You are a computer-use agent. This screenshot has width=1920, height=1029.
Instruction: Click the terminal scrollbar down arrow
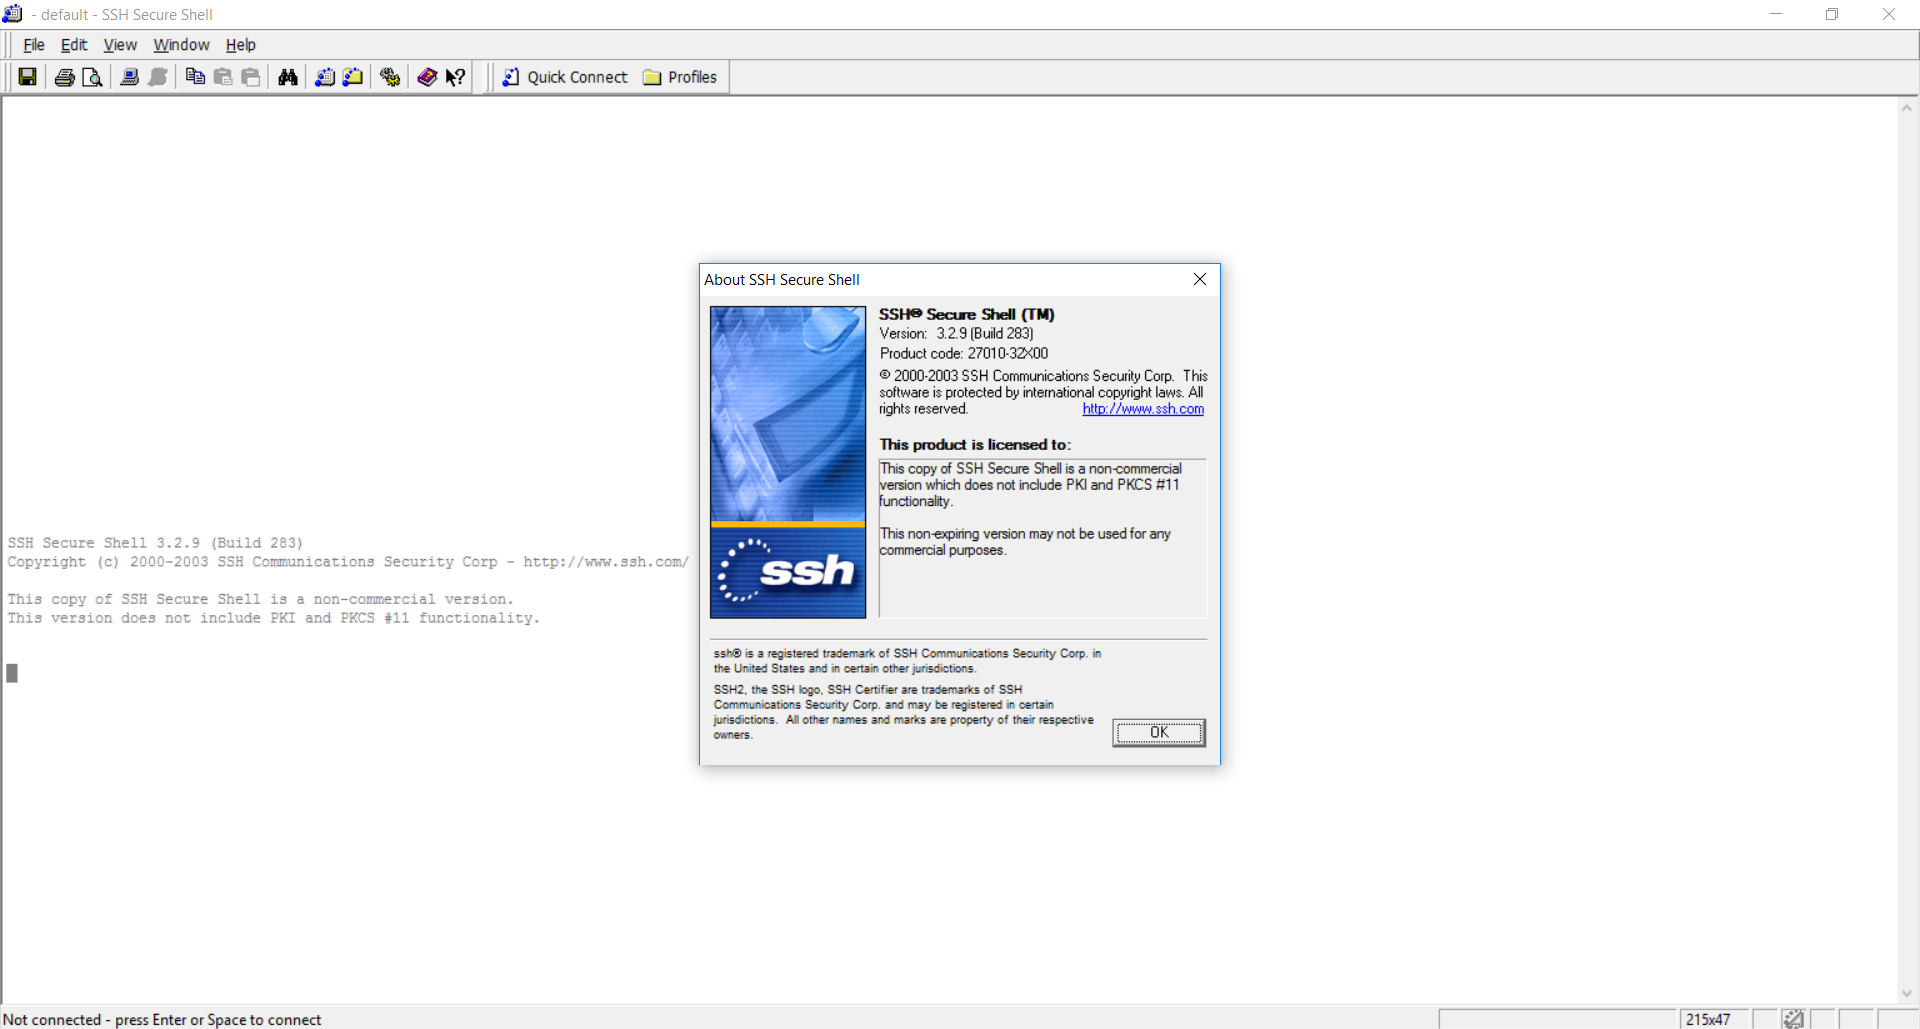tap(1907, 993)
